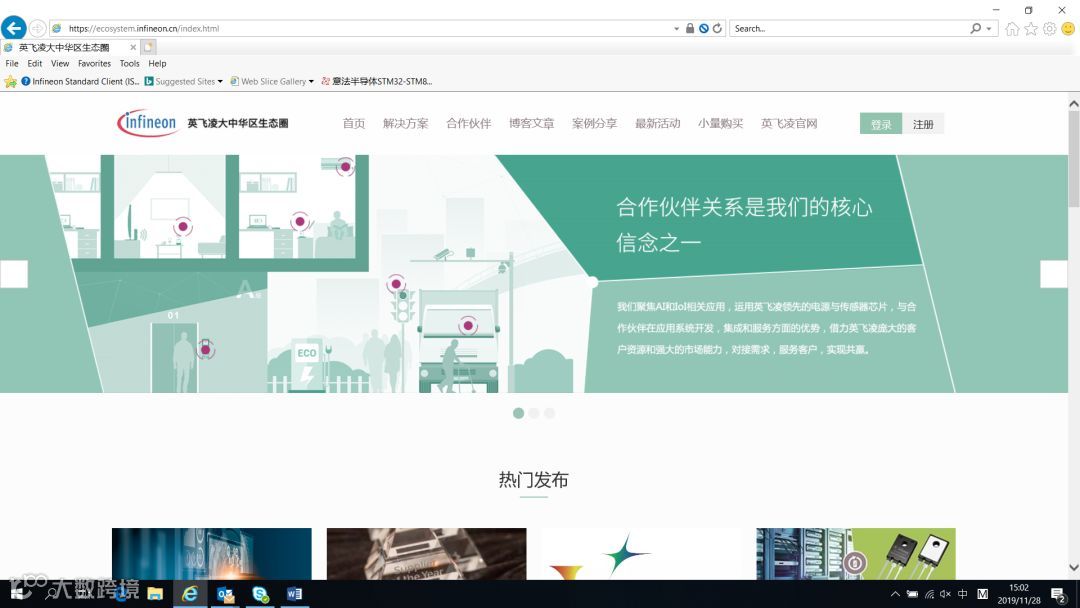
Task: Open 英飞凌官网 nav link
Action: [789, 123]
